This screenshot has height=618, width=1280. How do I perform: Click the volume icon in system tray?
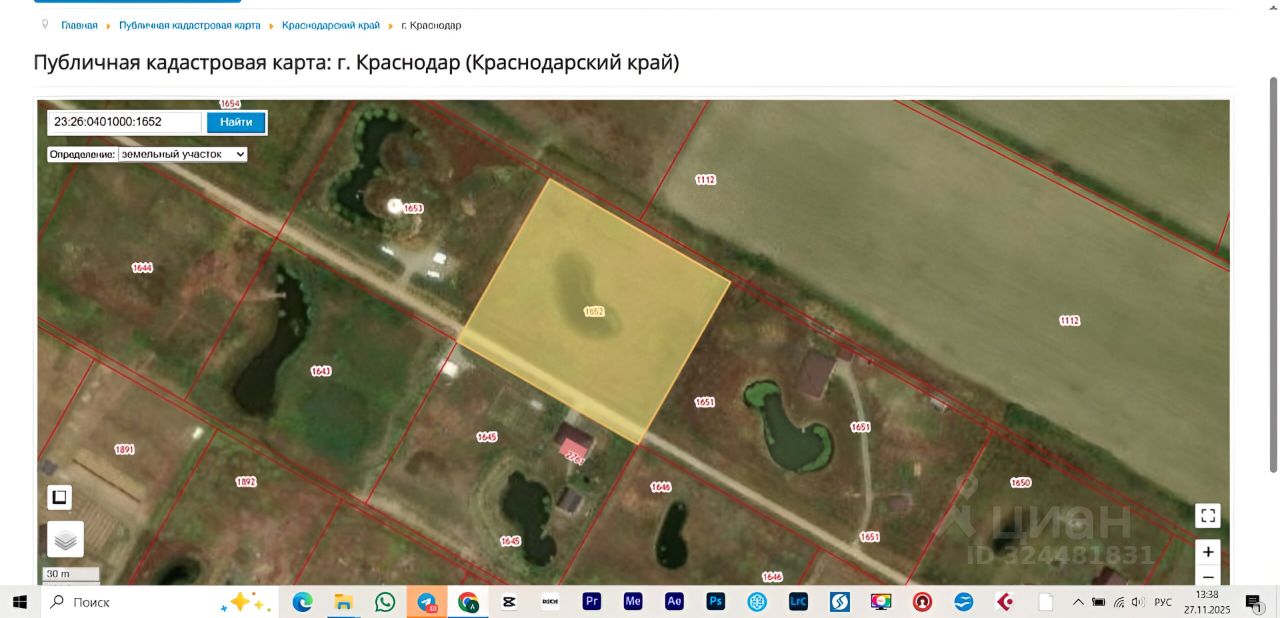pos(1138,602)
